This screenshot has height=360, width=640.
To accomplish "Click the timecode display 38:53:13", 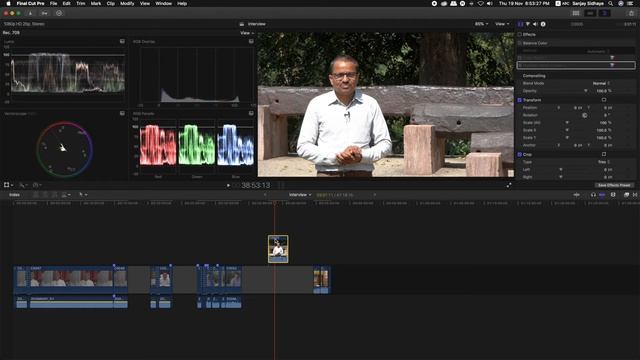I will coord(255,185).
